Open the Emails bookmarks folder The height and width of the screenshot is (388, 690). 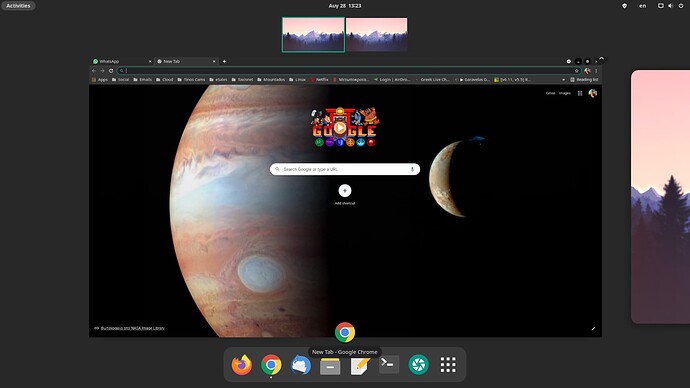[143, 80]
